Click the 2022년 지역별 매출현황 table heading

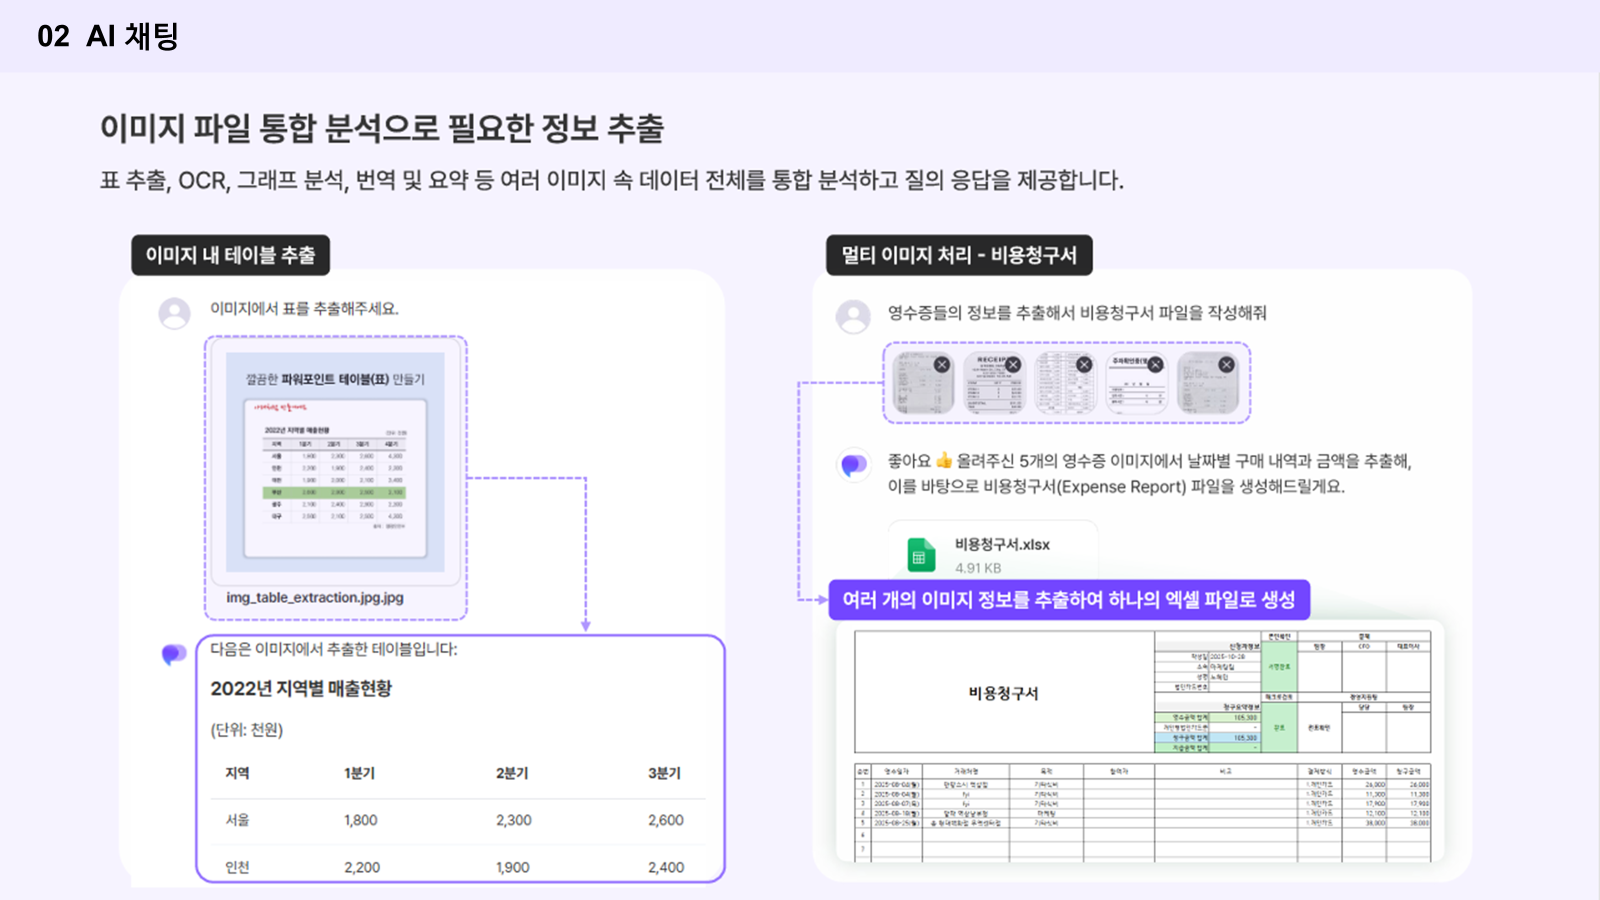click(x=301, y=689)
